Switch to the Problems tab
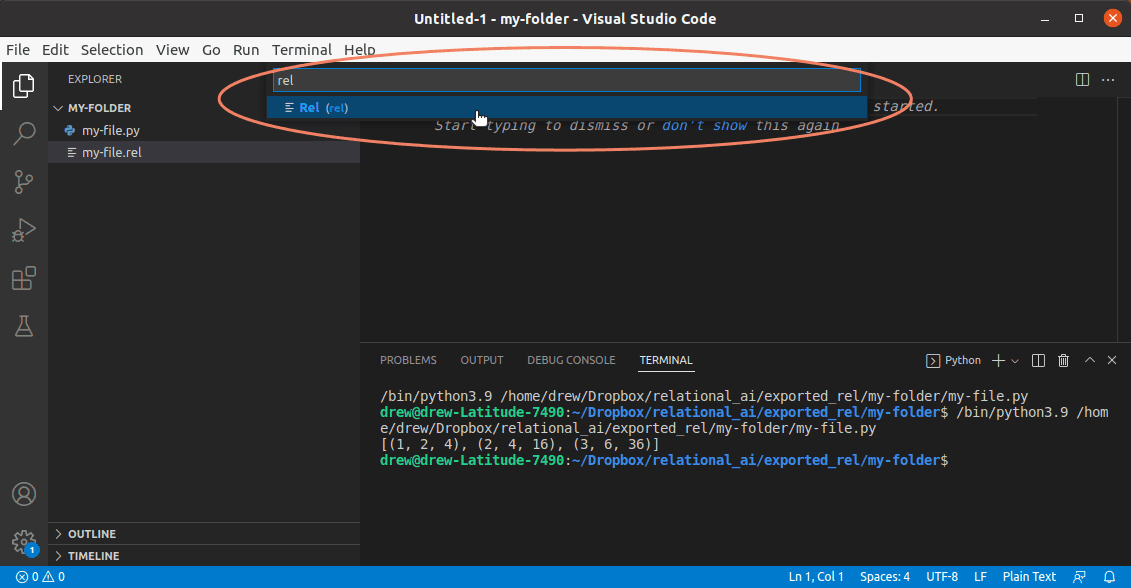The width and height of the screenshot is (1131, 588). (408, 360)
